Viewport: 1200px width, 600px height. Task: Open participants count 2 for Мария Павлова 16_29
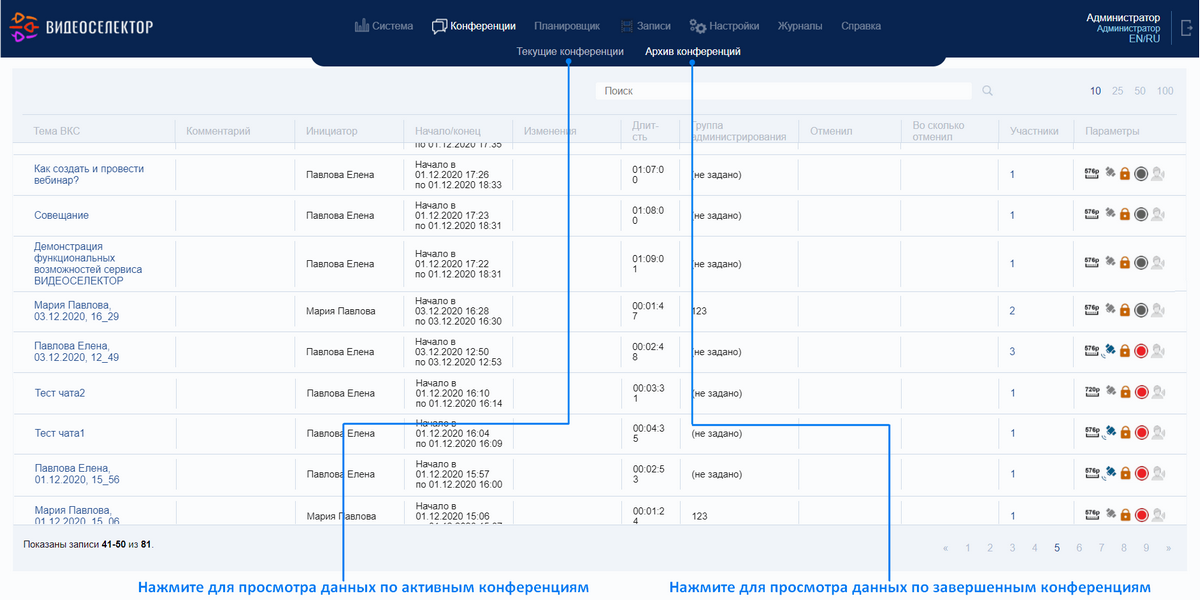[x=1012, y=311]
